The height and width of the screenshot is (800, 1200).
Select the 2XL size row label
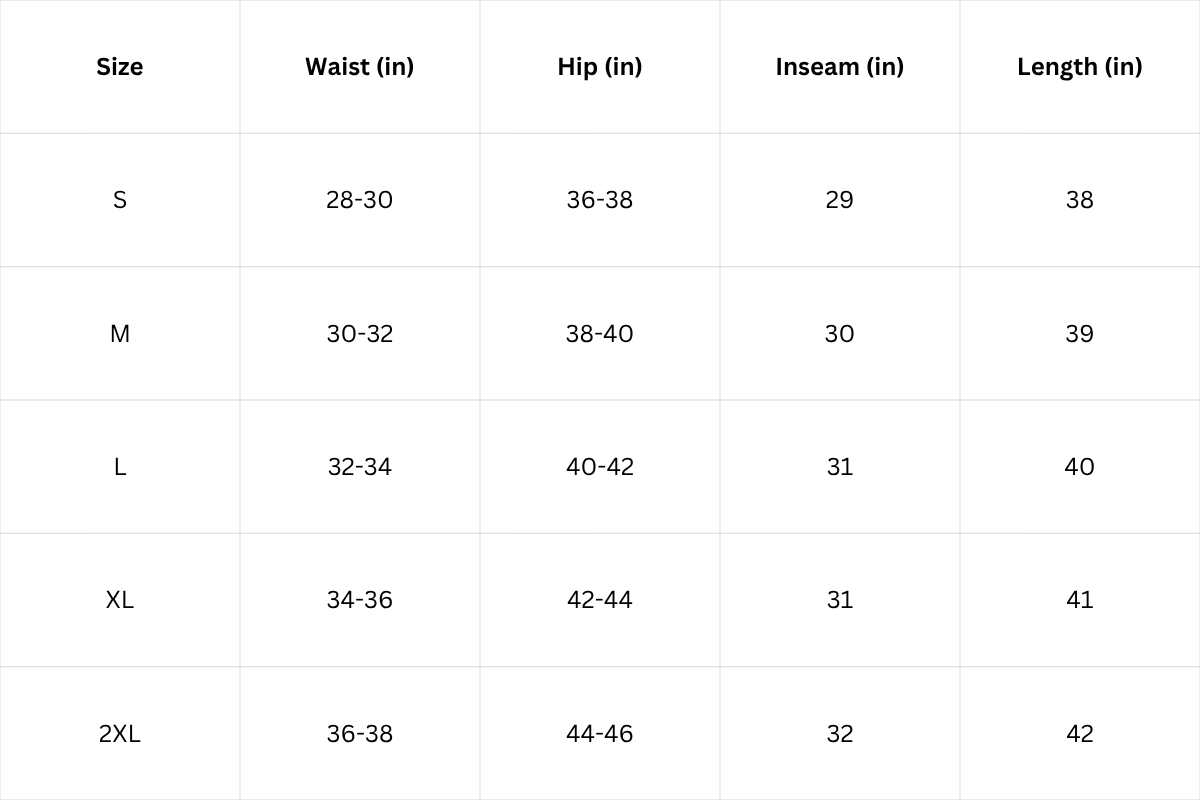point(120,734)
